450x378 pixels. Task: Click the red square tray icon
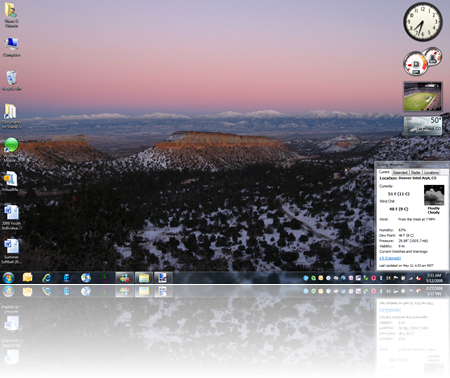pyautogui.click(x=373, y=278)
